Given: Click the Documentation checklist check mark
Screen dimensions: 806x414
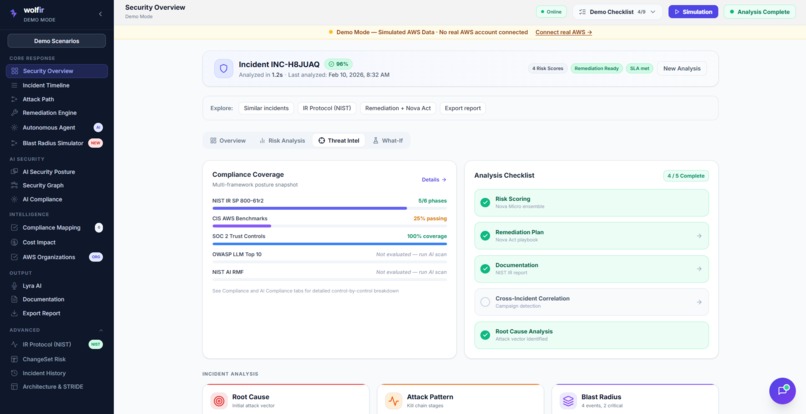Looking at the screenshot, I should pyautogui.click(x=485, y=268).
